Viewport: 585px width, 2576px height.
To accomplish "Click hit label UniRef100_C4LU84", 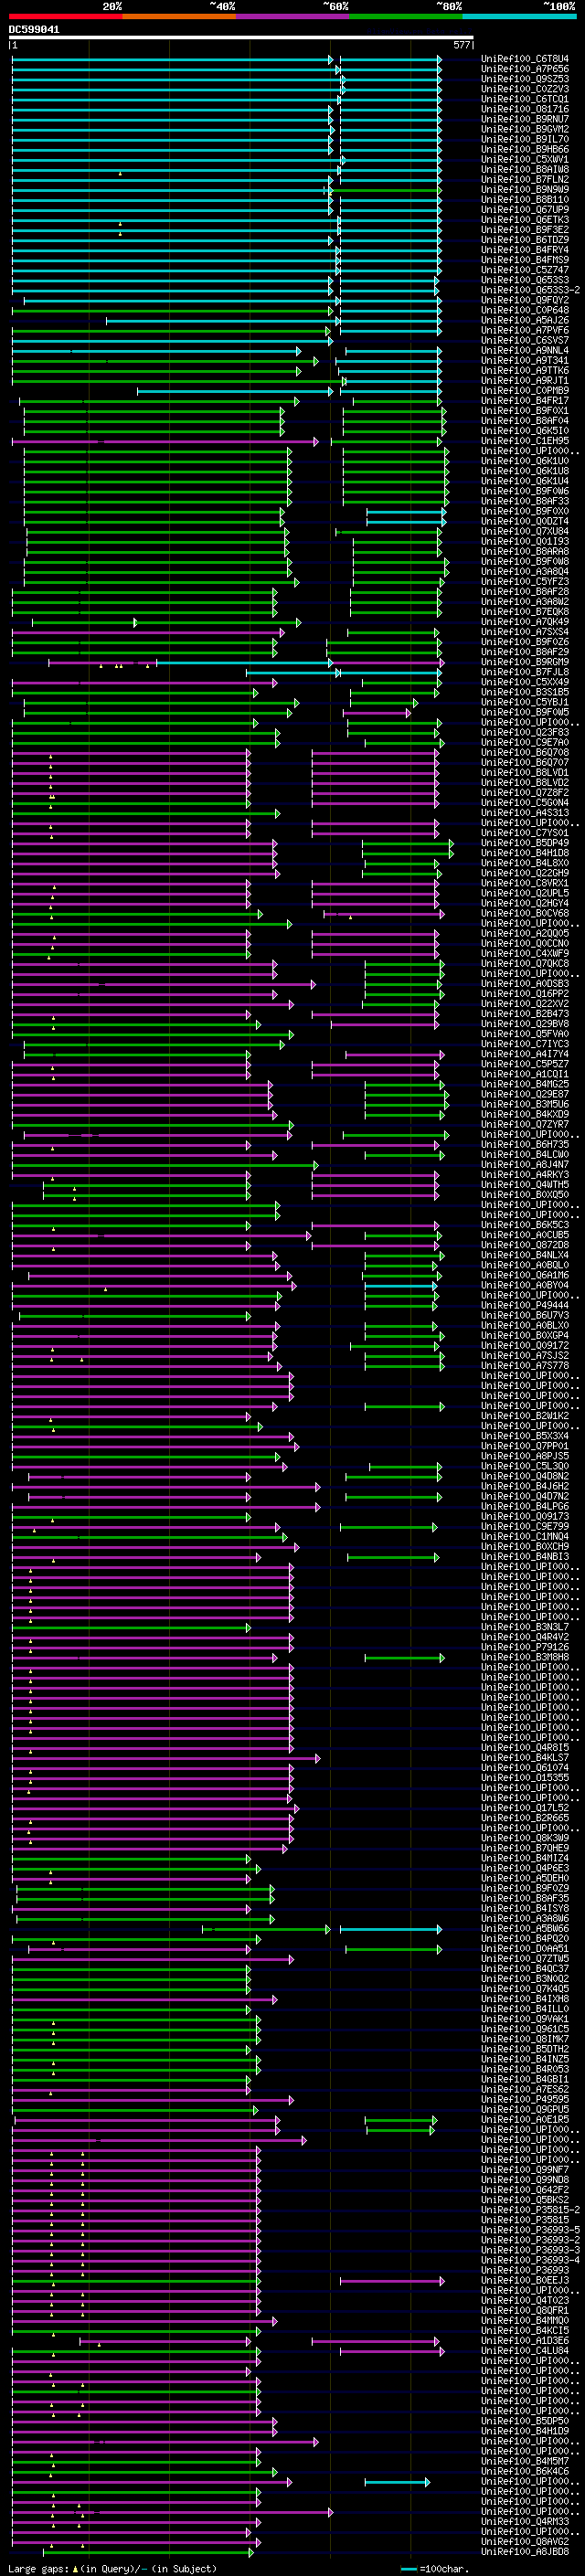I will (524, 2350).
